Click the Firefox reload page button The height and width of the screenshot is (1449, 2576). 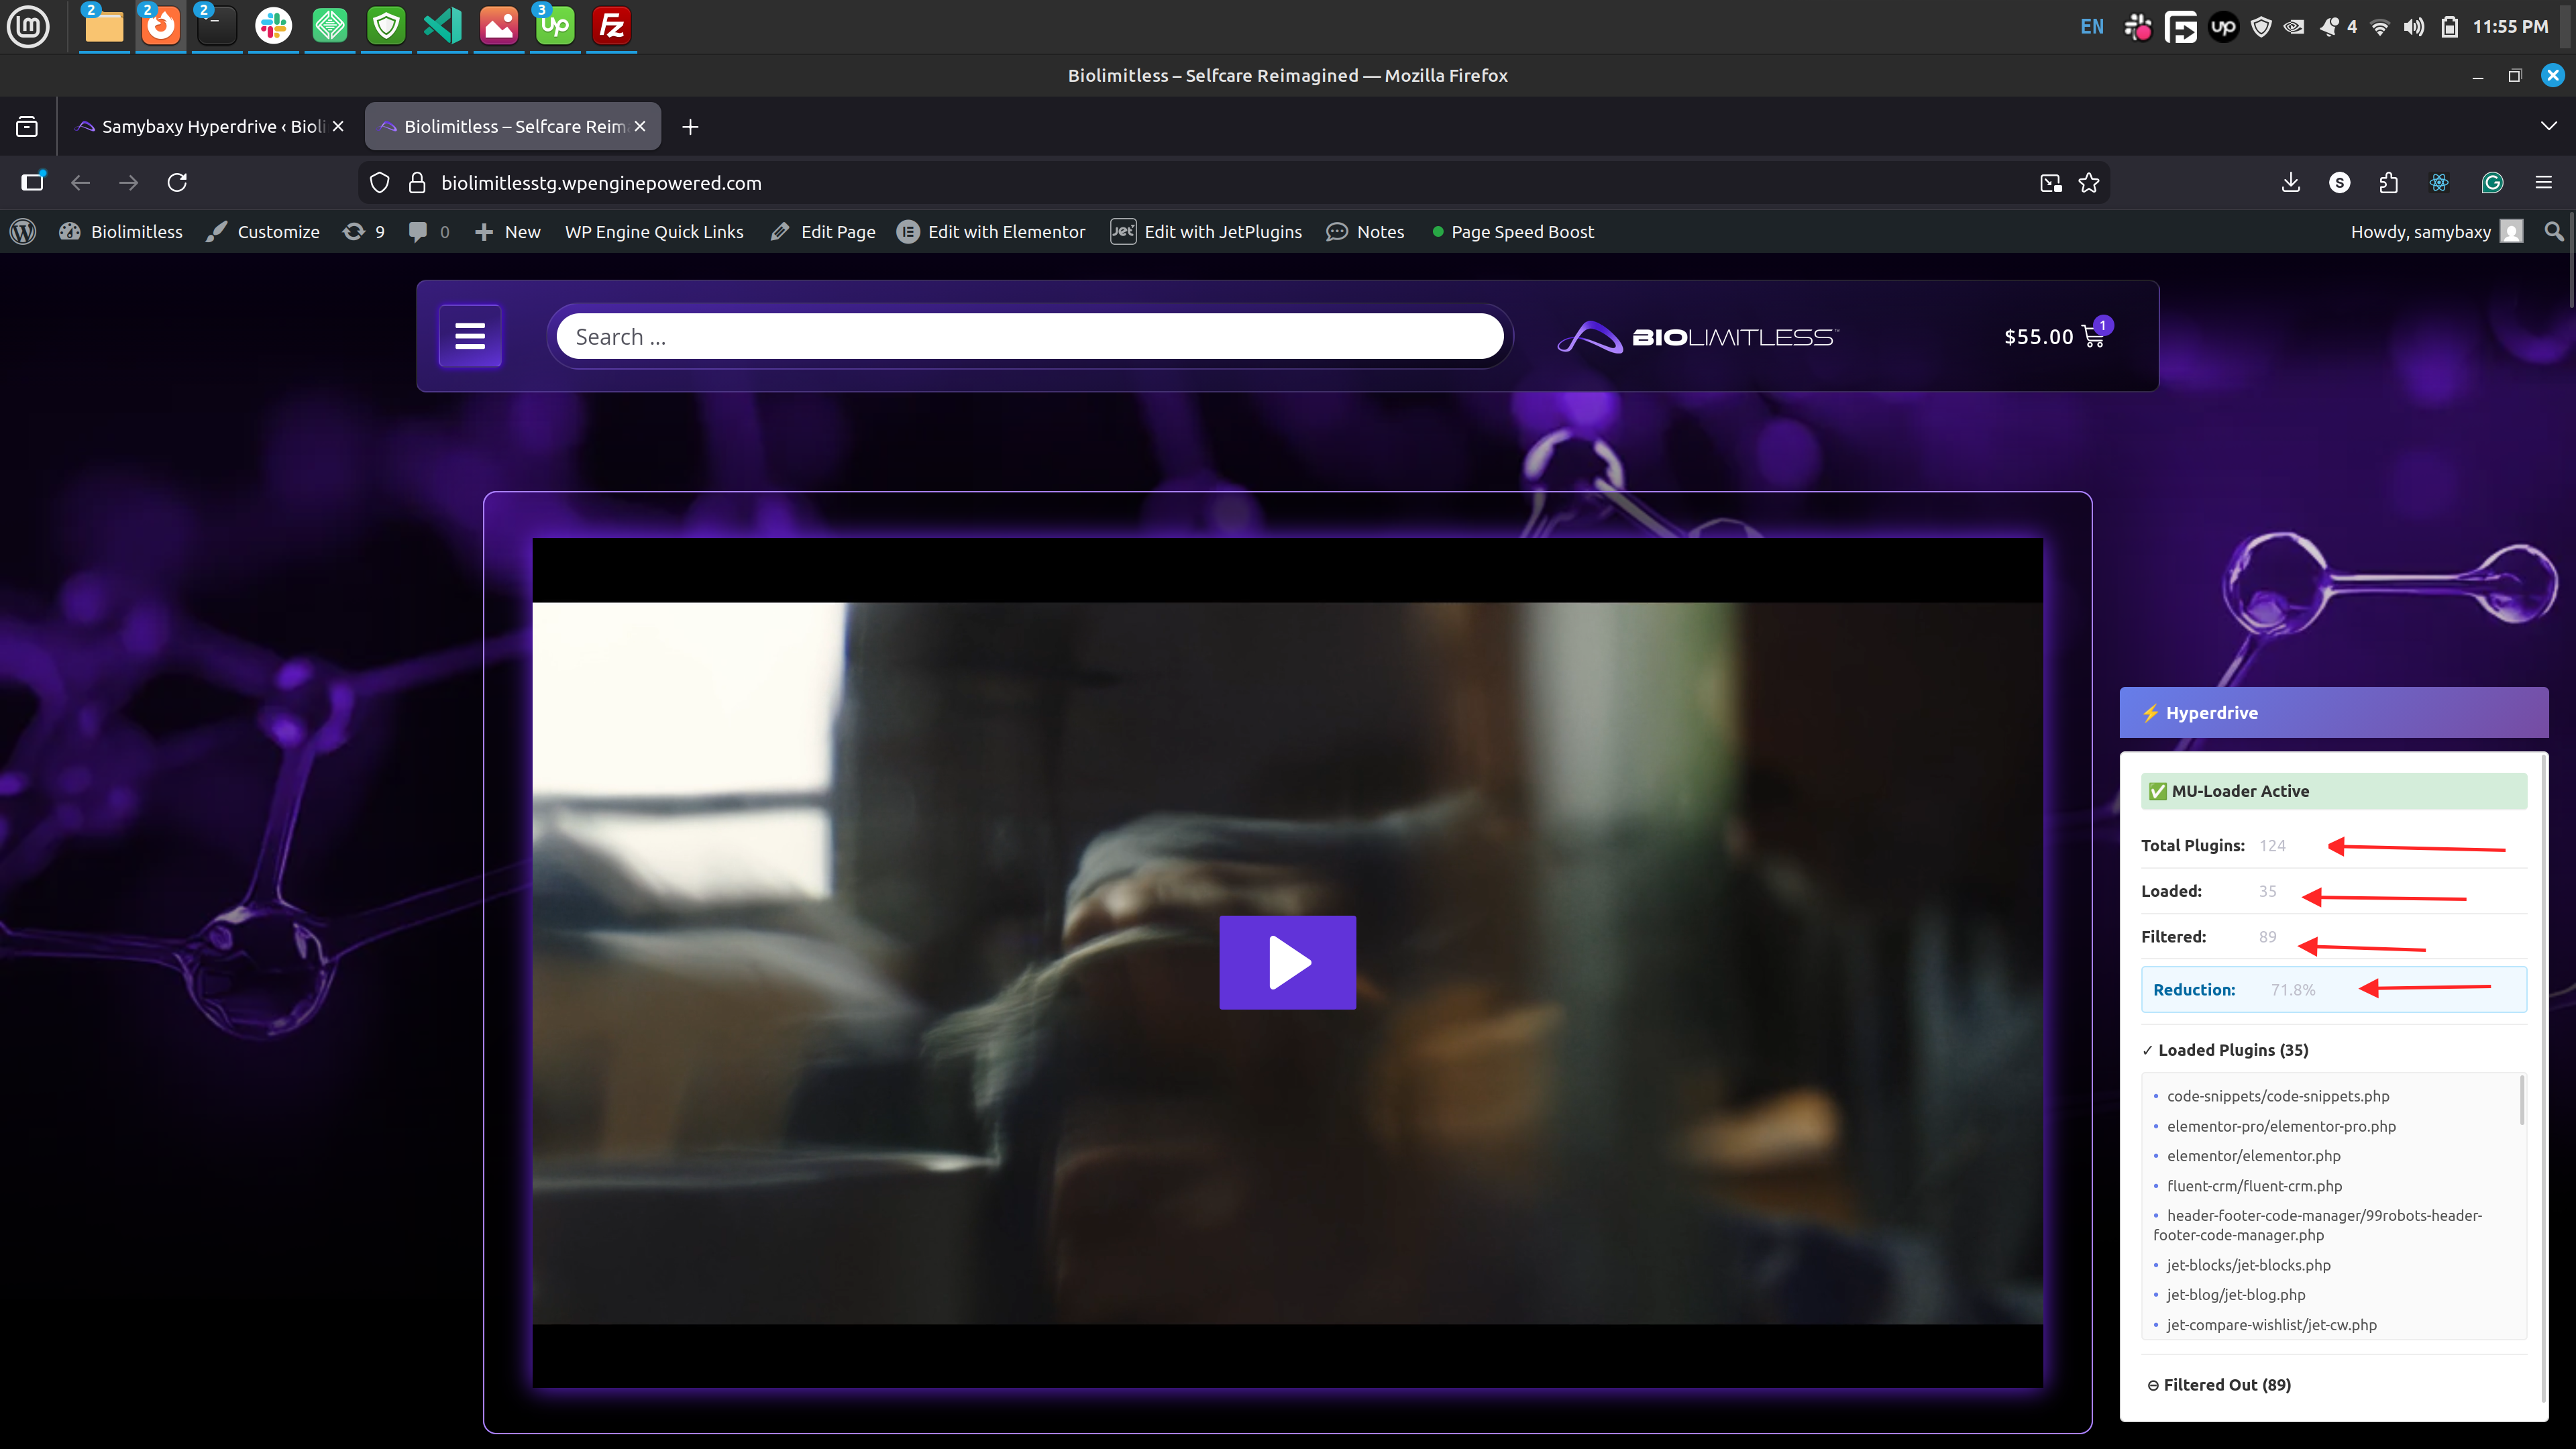tap(177, 182)
